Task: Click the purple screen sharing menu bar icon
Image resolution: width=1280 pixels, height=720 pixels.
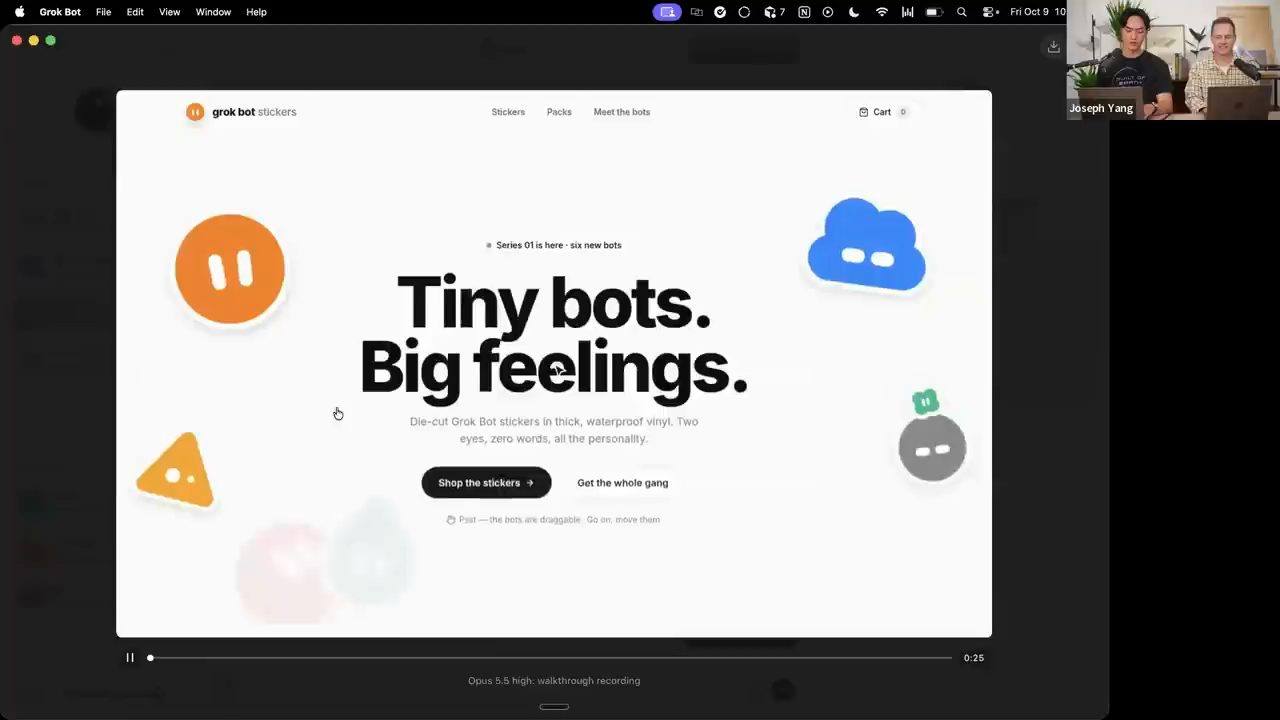Action: point(667,12)
